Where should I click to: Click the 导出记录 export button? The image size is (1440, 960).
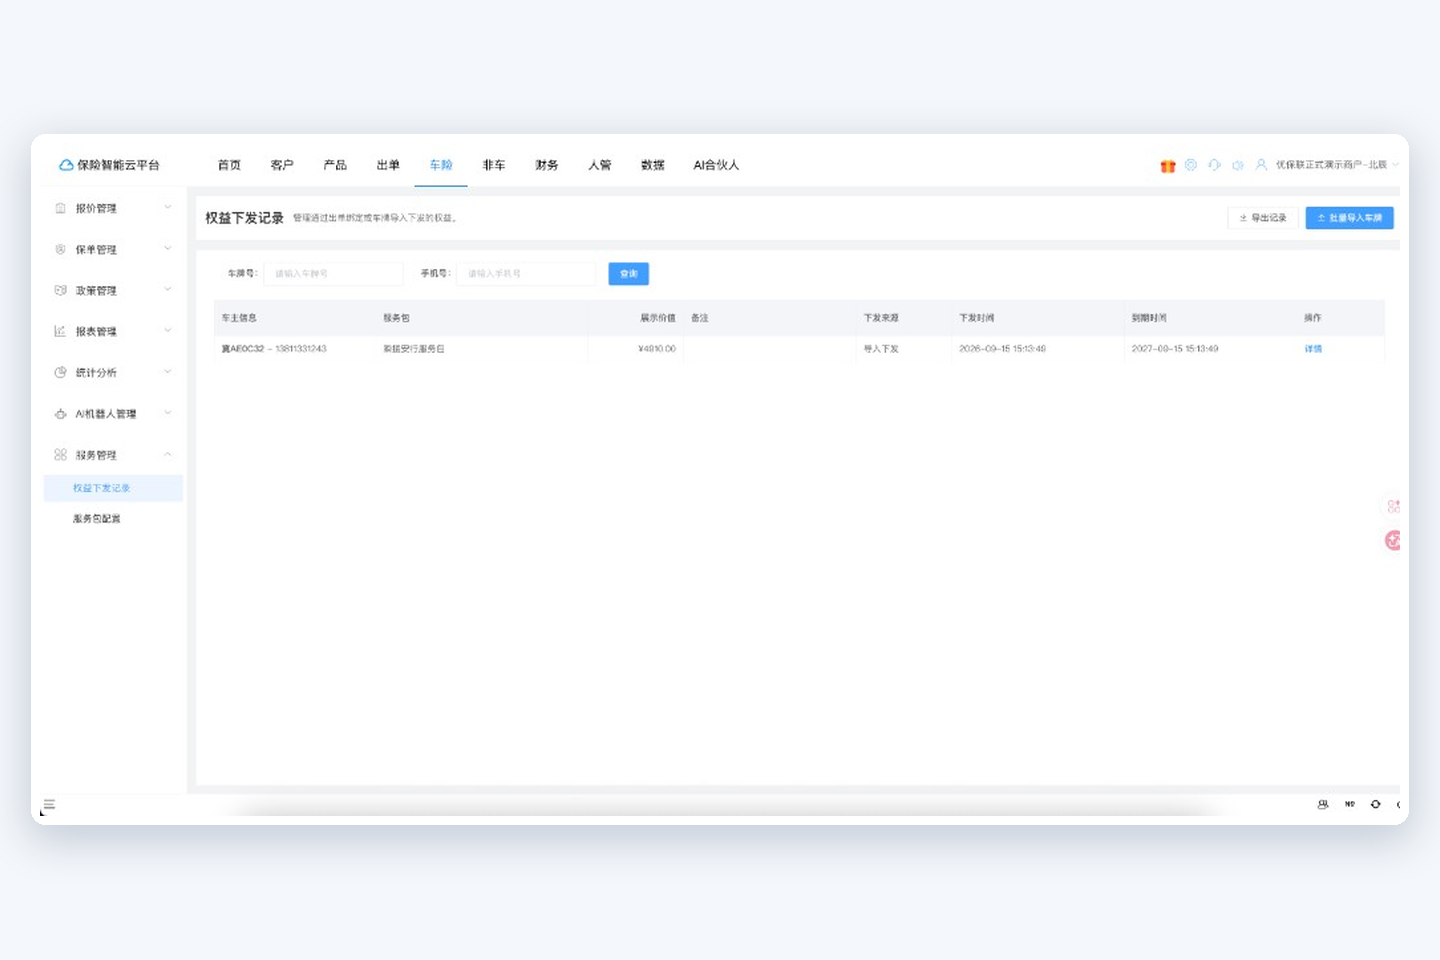pyautogui.click(x=1263, y=218)
